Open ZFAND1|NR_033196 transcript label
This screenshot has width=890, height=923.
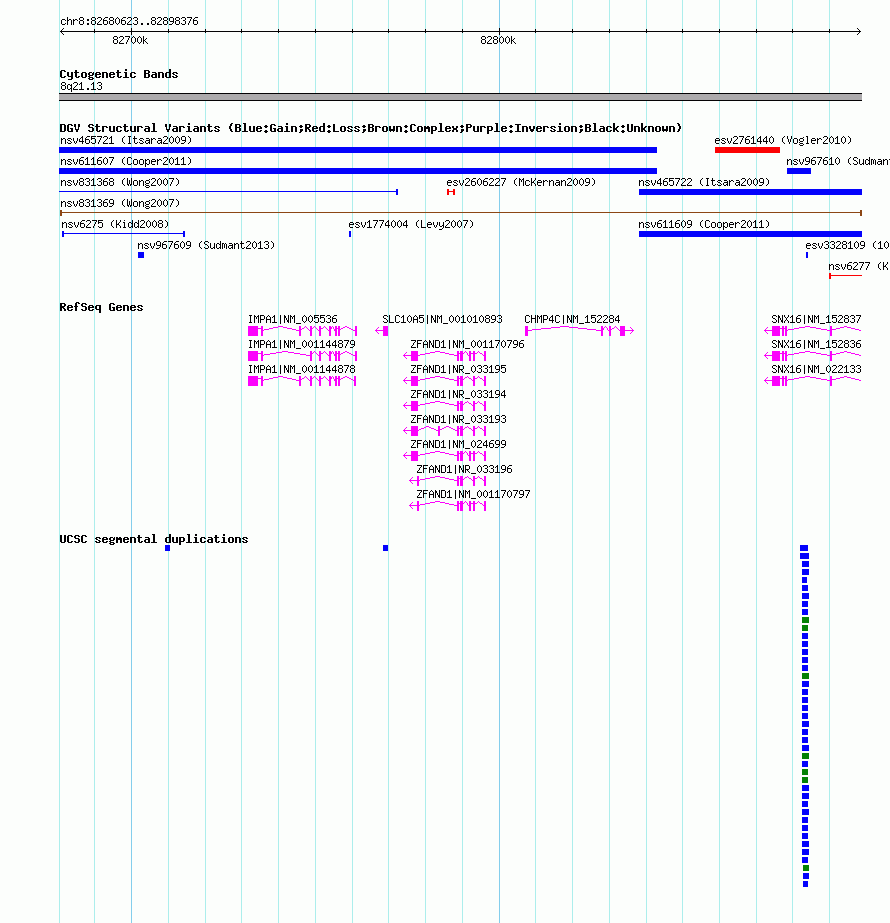pyautogui.click(x=464, y=469)
